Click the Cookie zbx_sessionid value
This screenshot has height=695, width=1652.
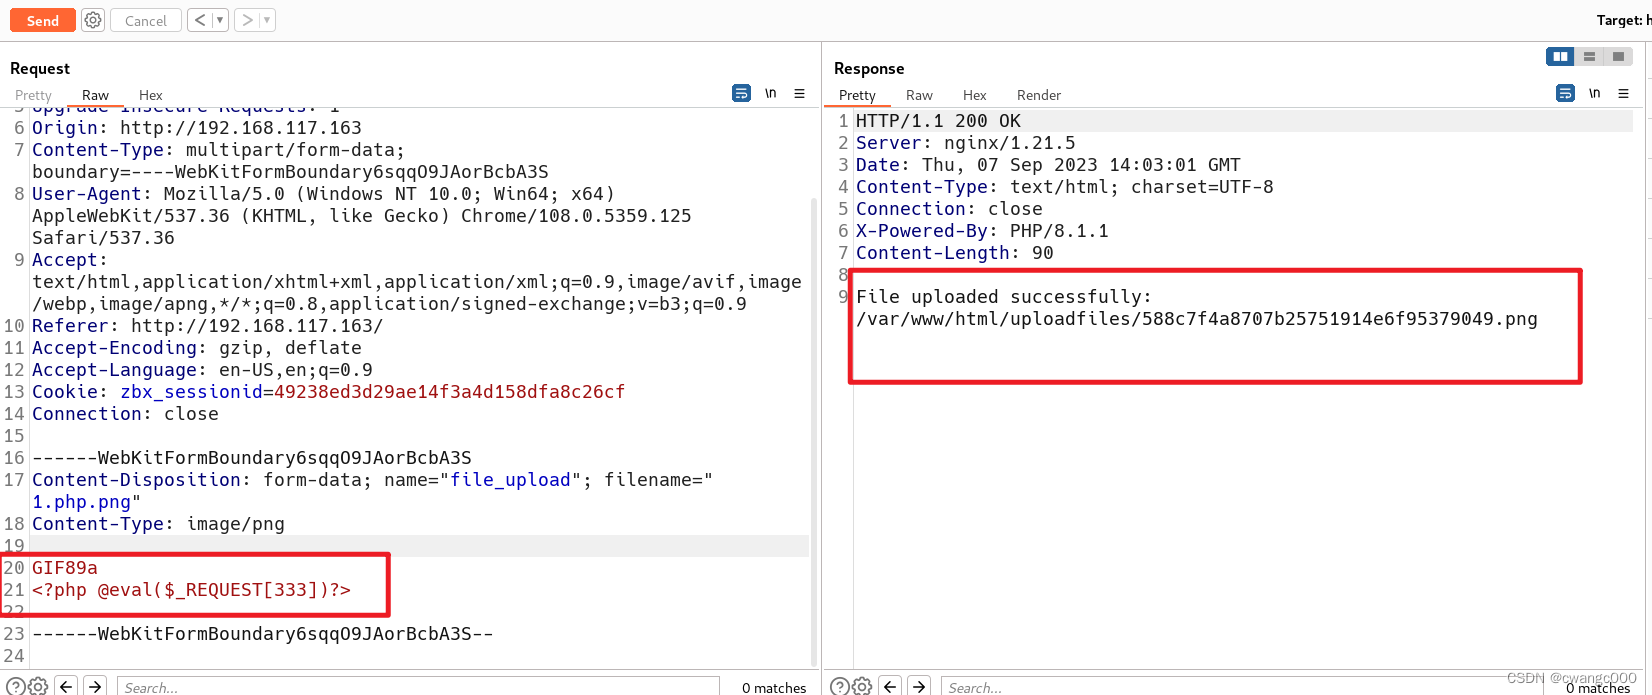[449, 392]
